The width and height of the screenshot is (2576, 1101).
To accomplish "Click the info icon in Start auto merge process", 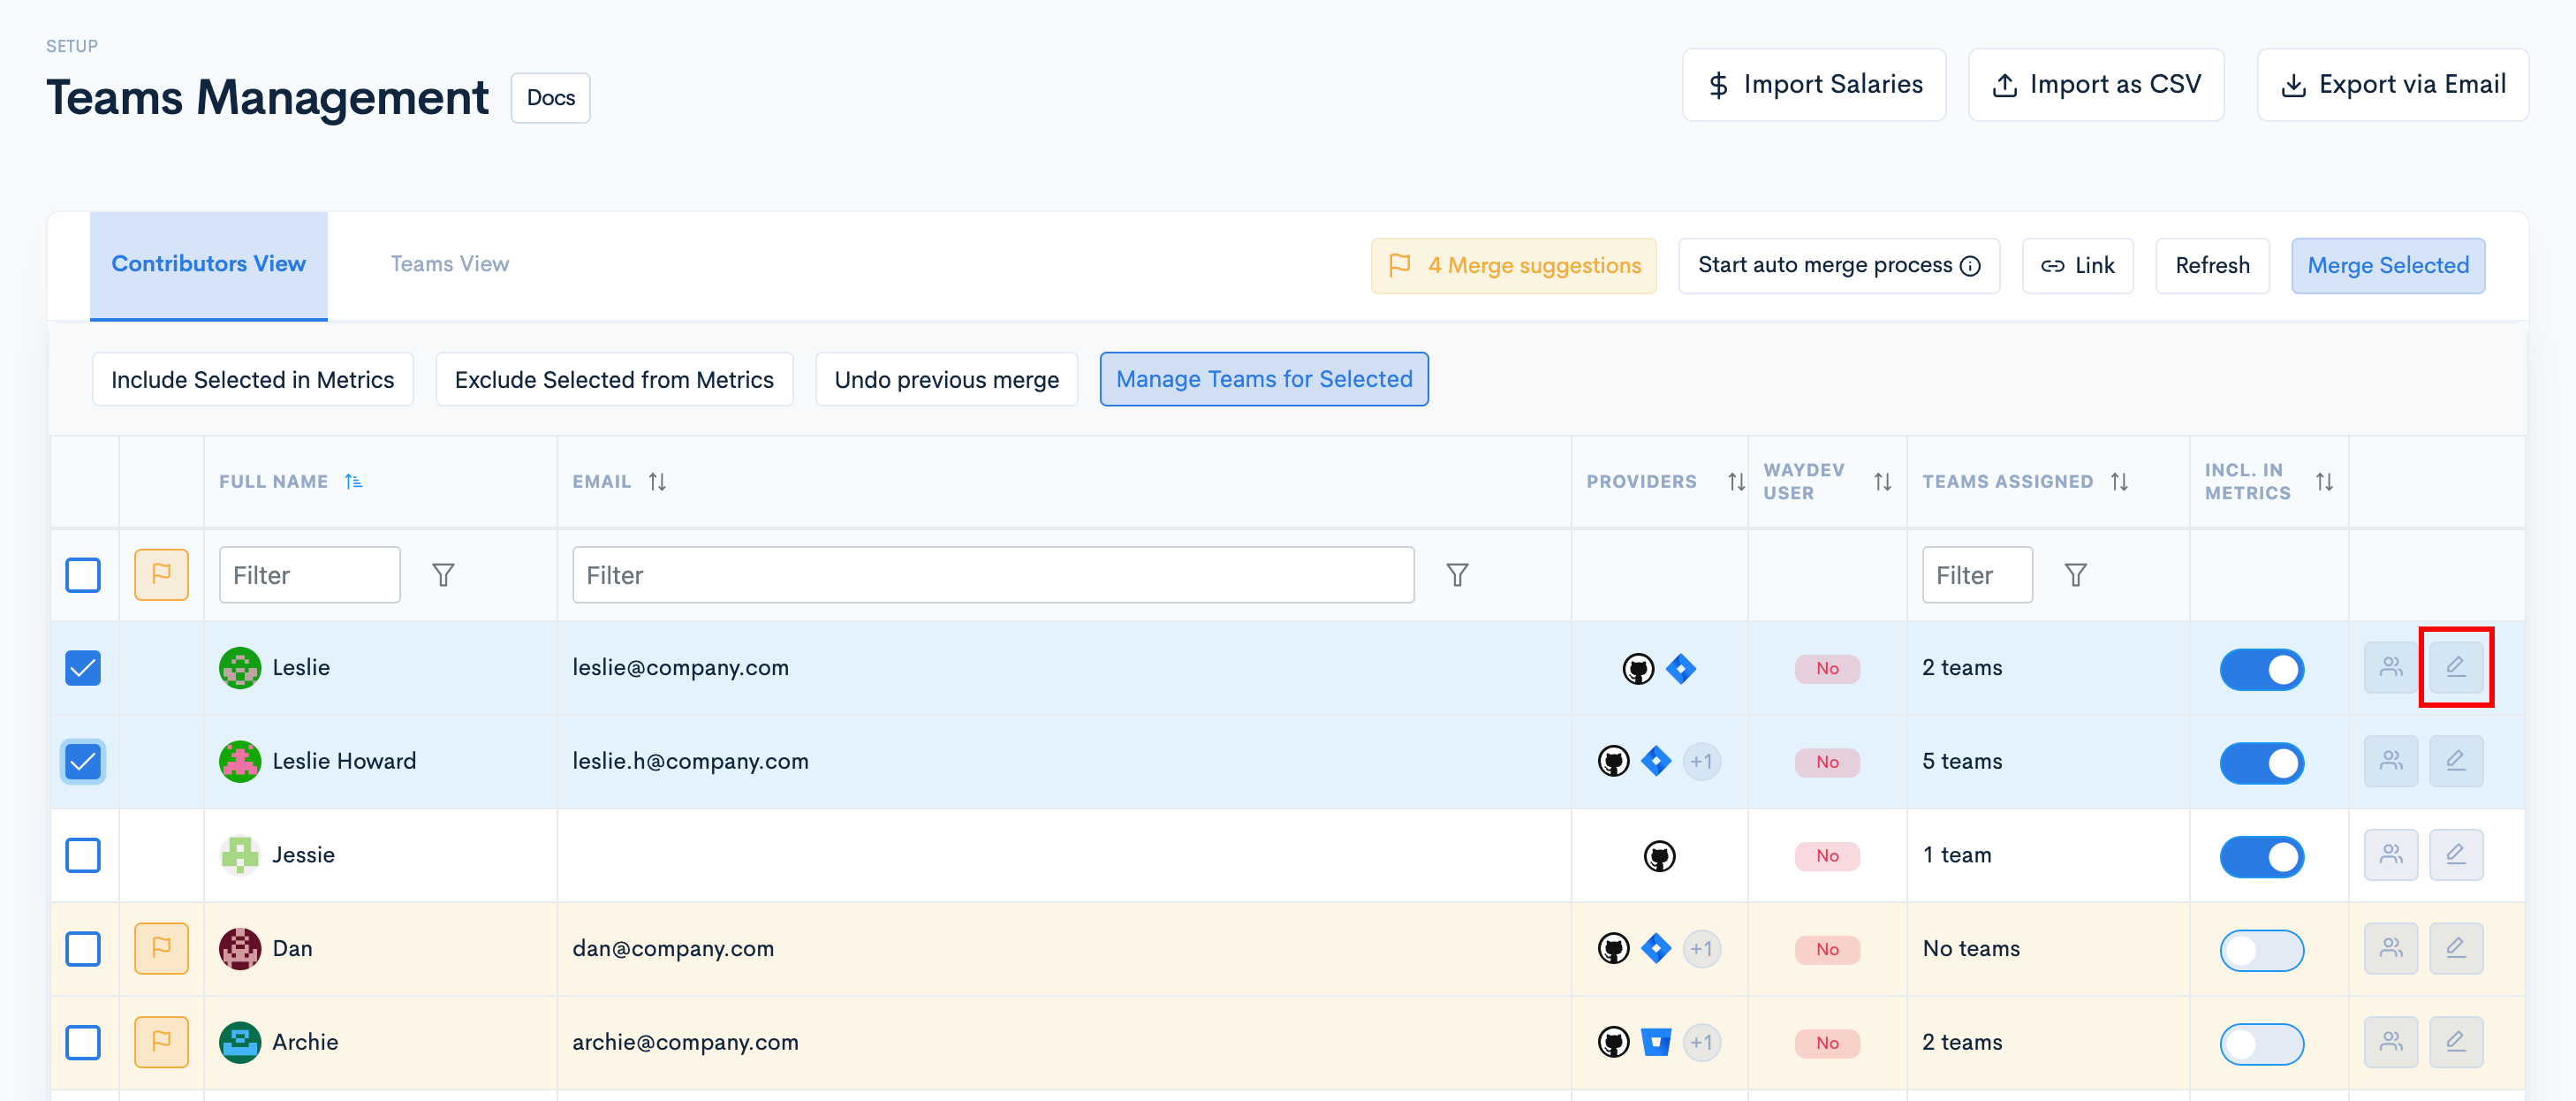I will 1970,266.
